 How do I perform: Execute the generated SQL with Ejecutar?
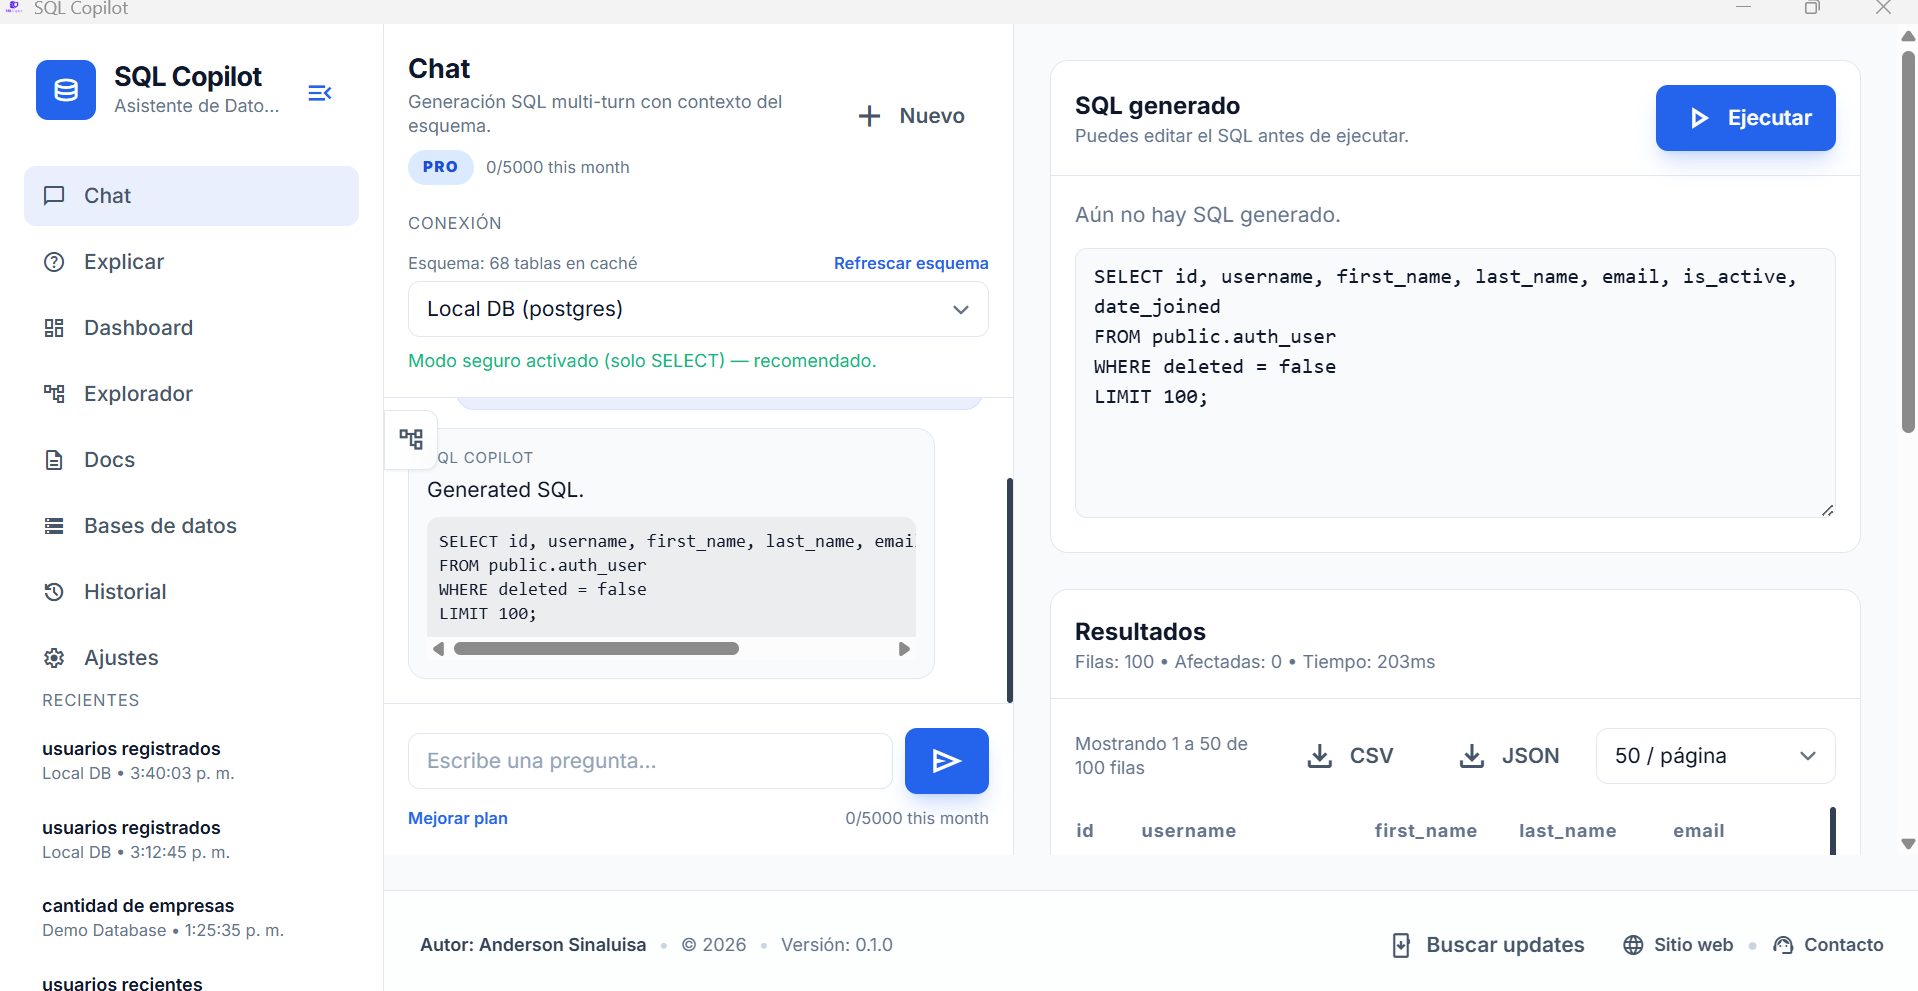click(x=1744, y=117)
